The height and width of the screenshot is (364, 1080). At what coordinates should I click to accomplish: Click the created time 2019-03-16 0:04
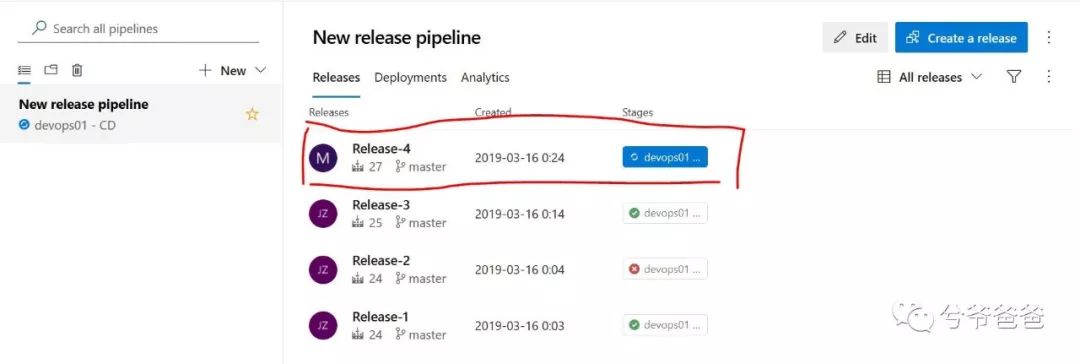[519, 270]
